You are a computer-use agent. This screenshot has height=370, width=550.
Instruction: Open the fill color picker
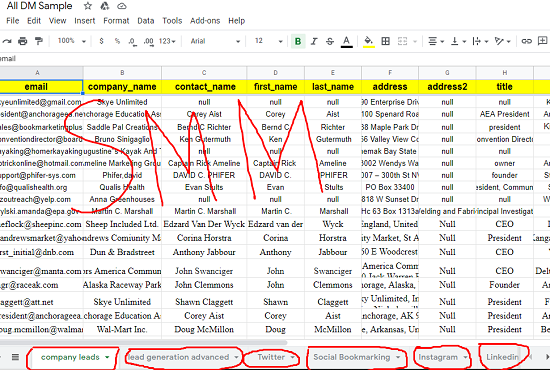368,41
